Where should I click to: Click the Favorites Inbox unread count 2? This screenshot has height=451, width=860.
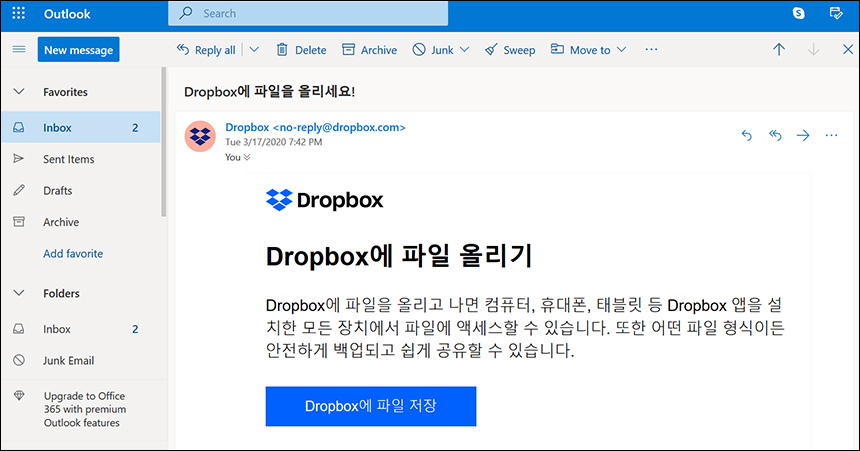[x=135, y=128]
